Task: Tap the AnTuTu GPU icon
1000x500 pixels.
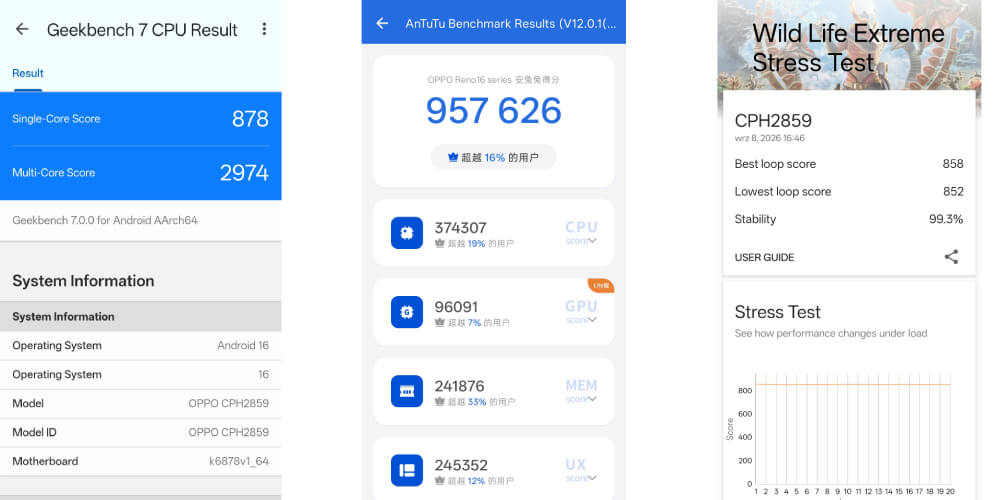Action: [407, 312]
